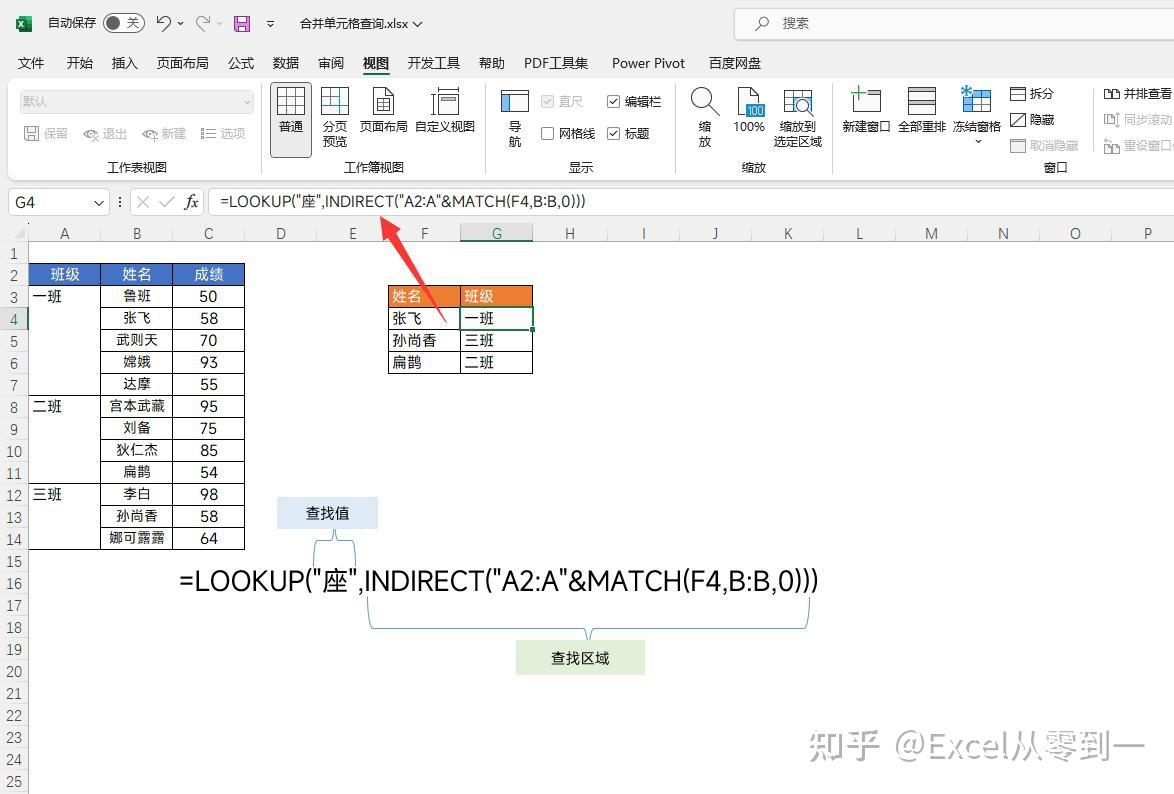Screen dimensions: 1174x794
Task: Select column G header
Action: tap(496, 234)
